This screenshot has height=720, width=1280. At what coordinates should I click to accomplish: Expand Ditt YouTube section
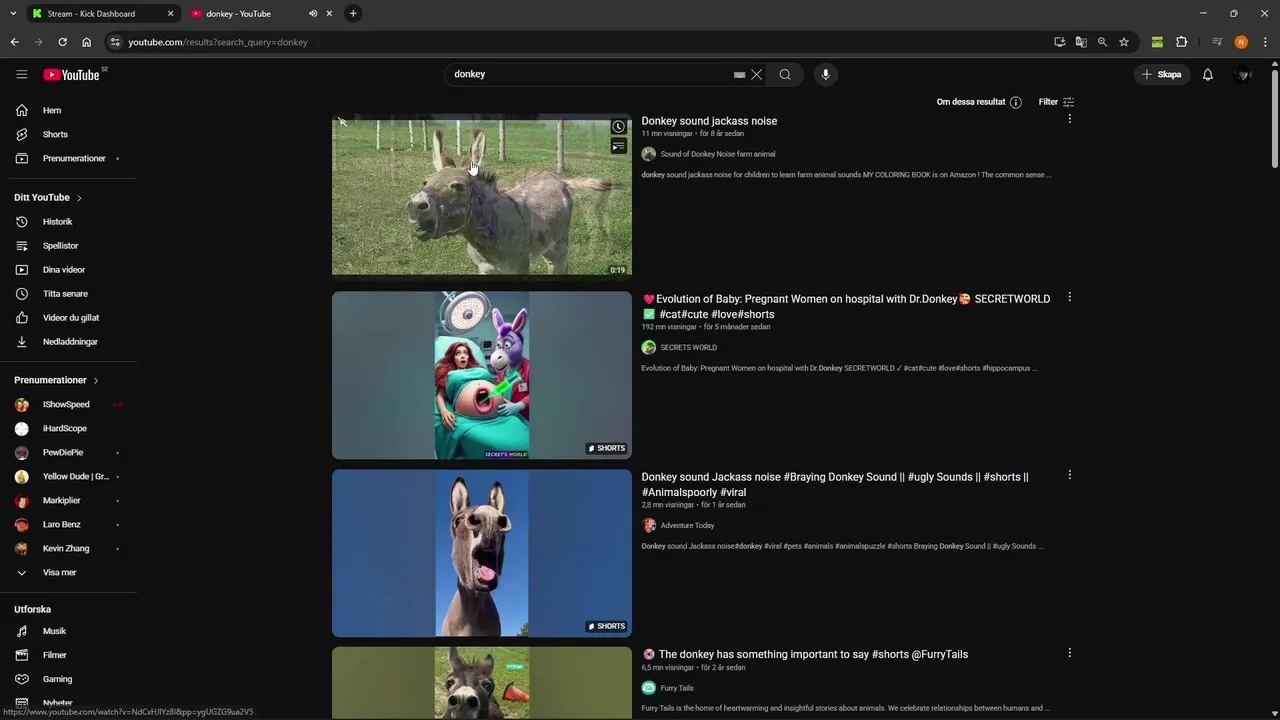point(48,197)
